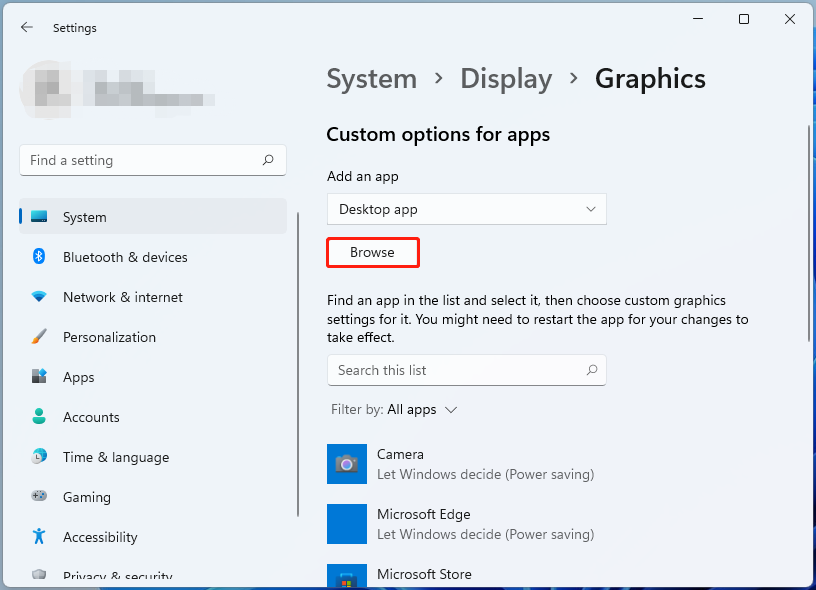Click search magnifier in Find a setting
This screenshot has height=590, width=816.
pos(268,160)
